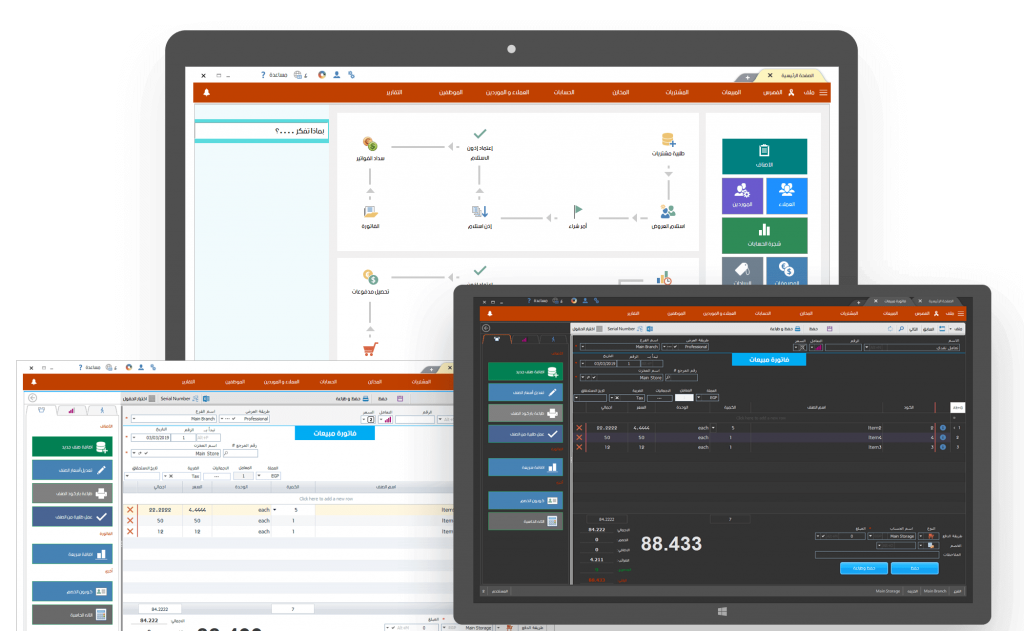This screenshot has height=631, width=1024.
Task: Click the globe language icon in the laptop window
Action: (298, 75)
